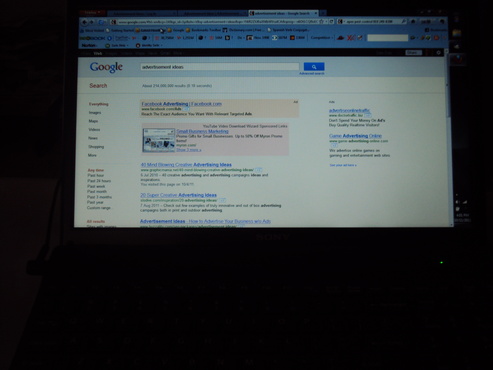Select the News filter in sidebar
The width and height of the screenshot is (493, 370).
coord(93,138)
